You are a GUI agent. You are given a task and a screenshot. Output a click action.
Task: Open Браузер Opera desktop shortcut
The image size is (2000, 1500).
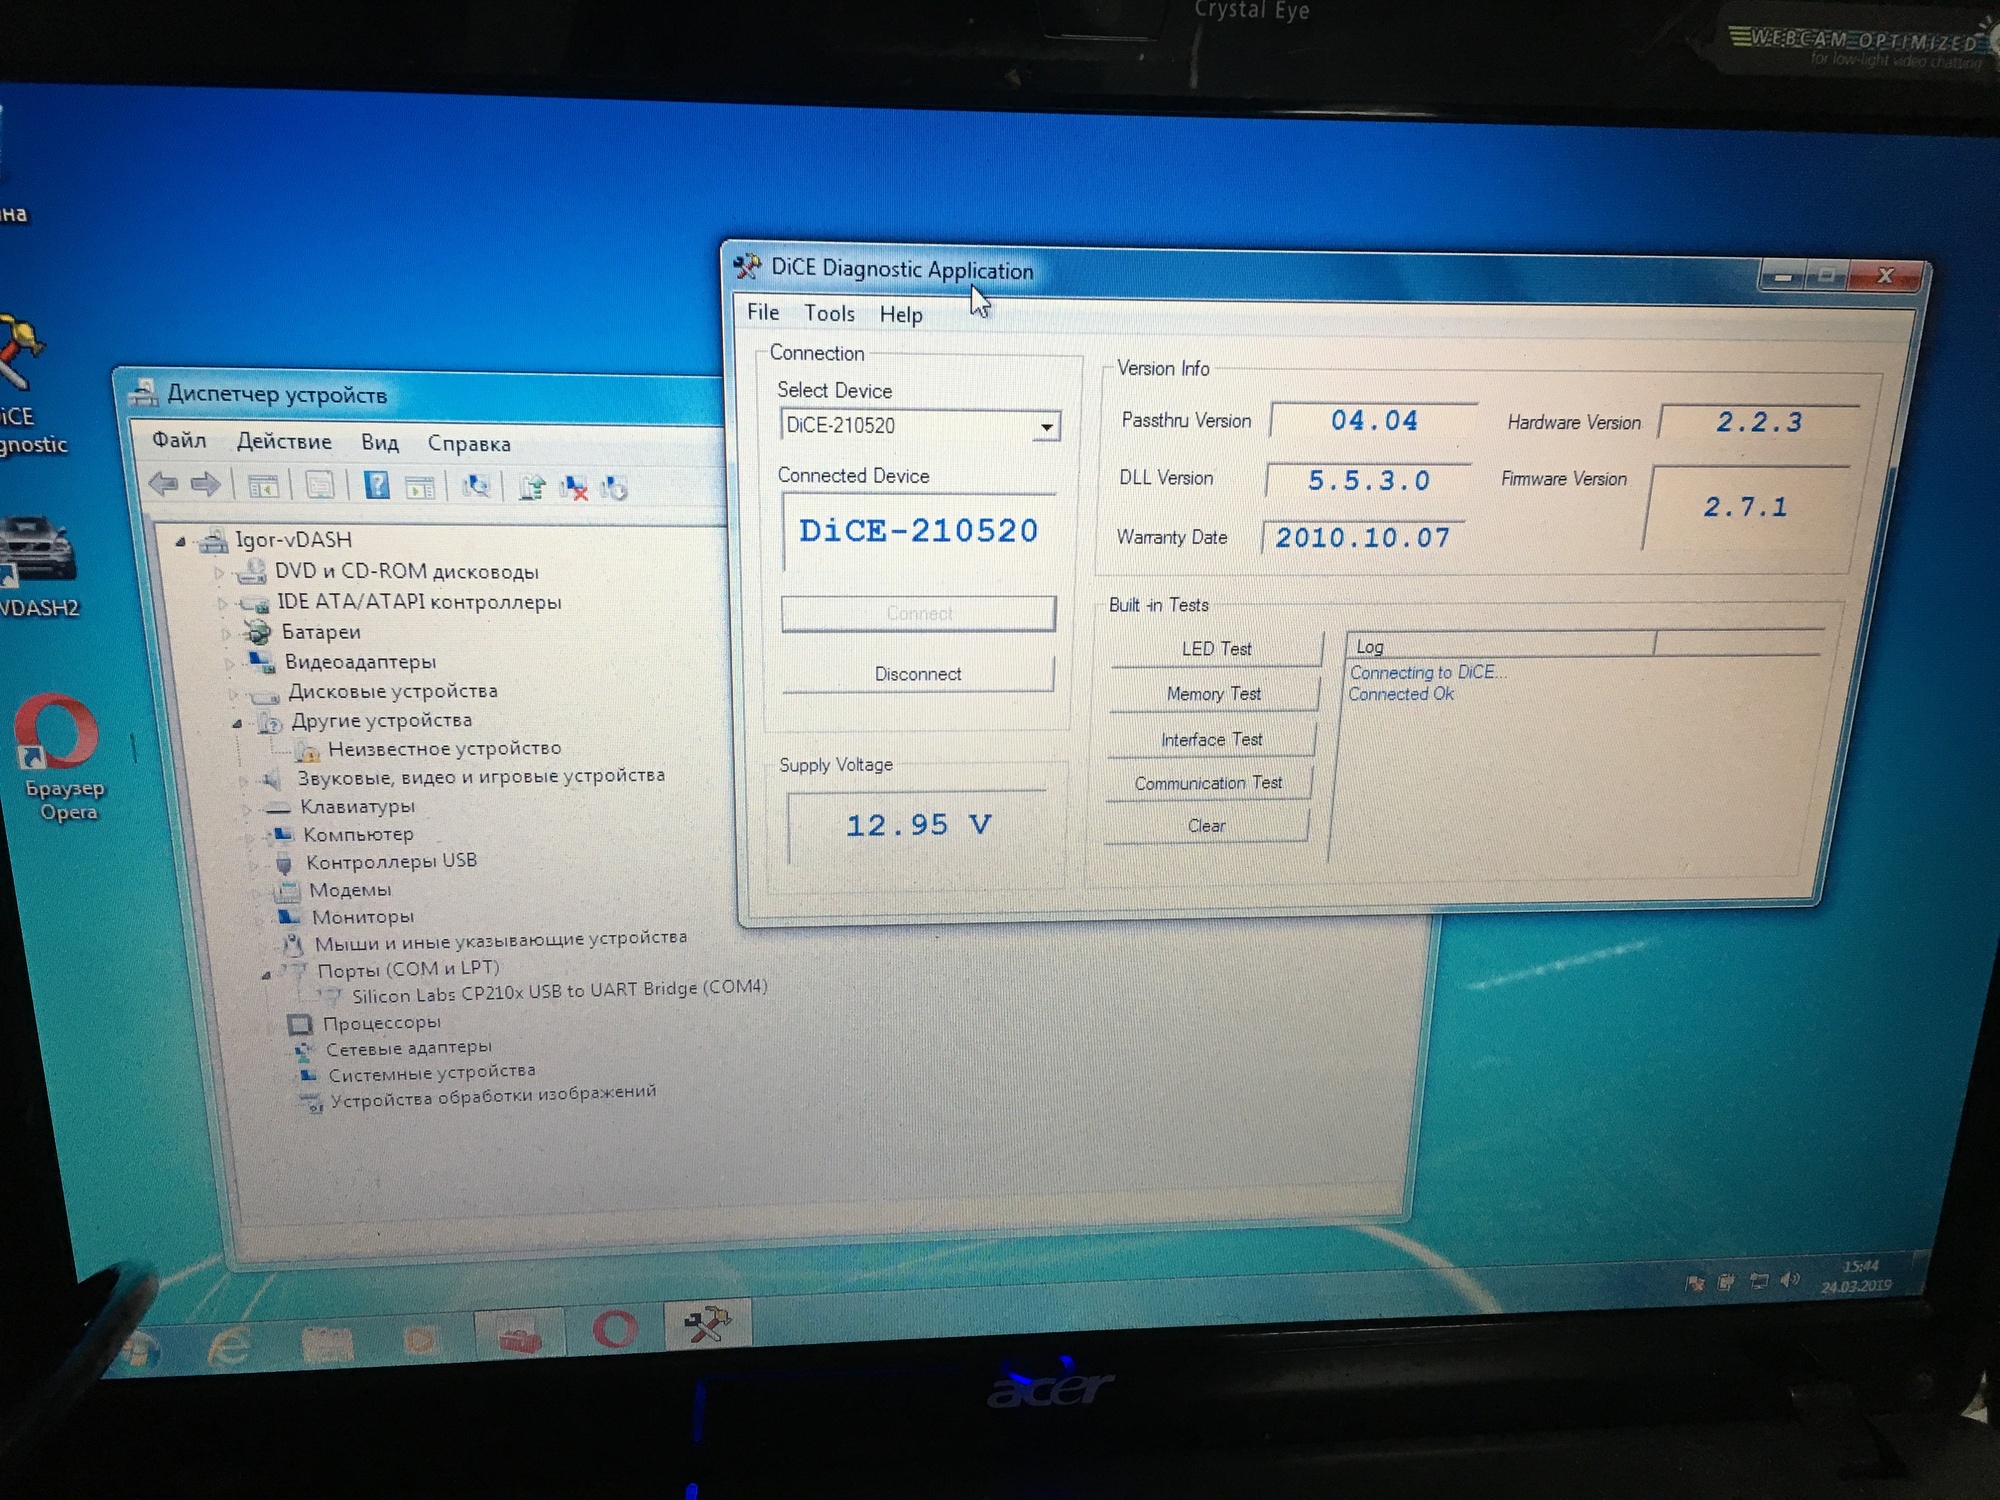tap(60, 758)
